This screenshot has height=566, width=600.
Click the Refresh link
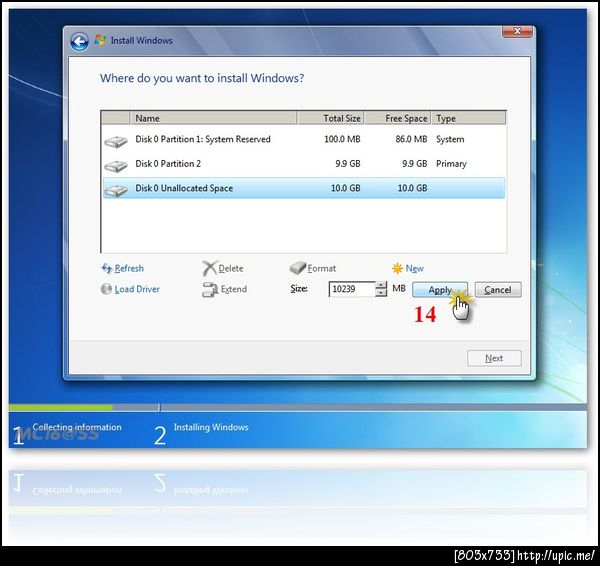129,268
